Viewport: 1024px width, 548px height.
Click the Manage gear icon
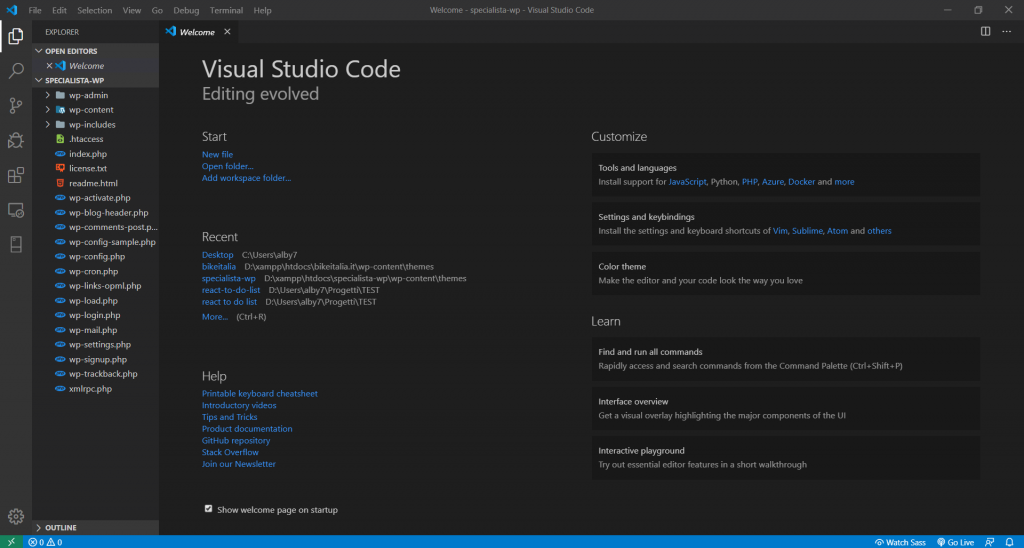pyautogui.click(x=16, y=516)
